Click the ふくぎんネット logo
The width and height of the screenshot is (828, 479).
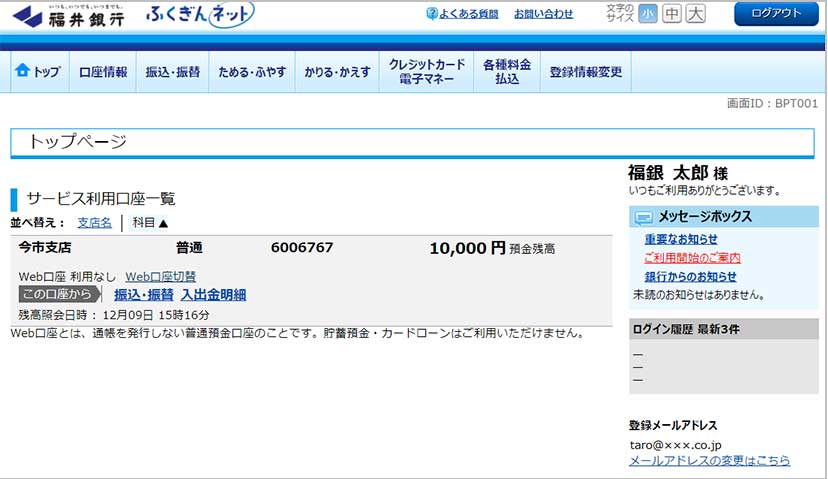coord(200,15)
